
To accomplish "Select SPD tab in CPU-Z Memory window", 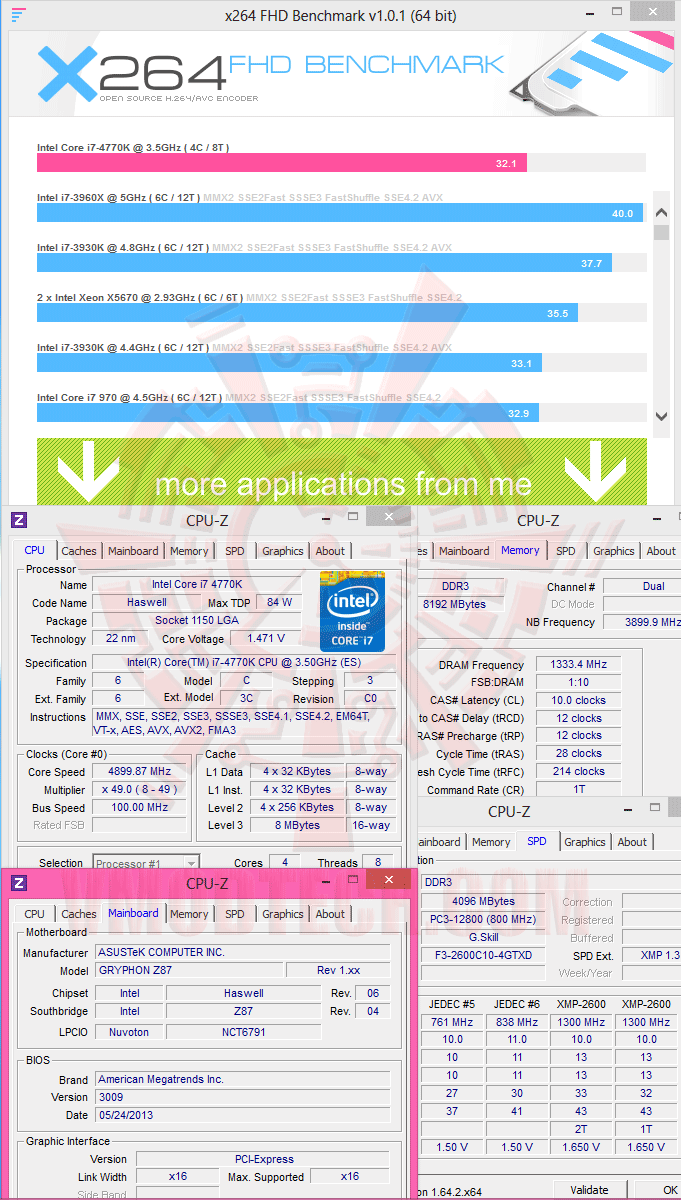I will (x=566, y=551).
